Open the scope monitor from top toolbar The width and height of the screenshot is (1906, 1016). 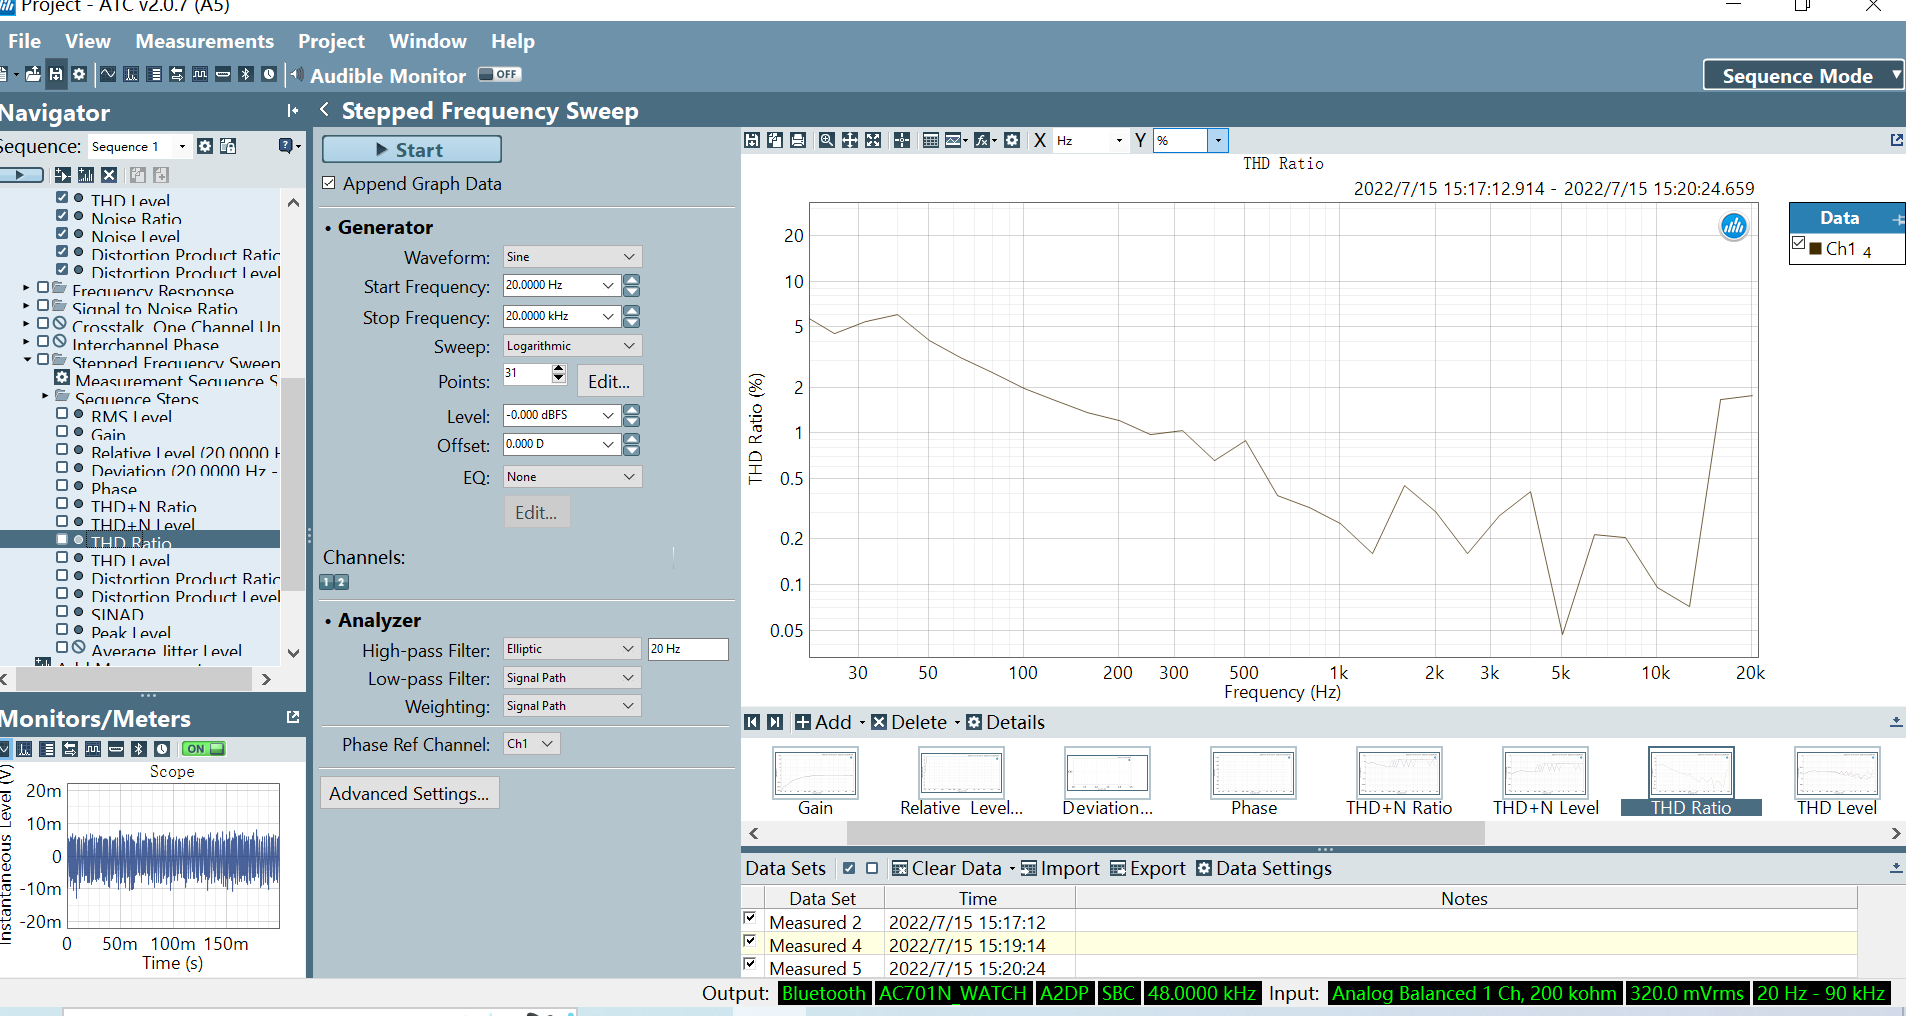tap(108, 74)
